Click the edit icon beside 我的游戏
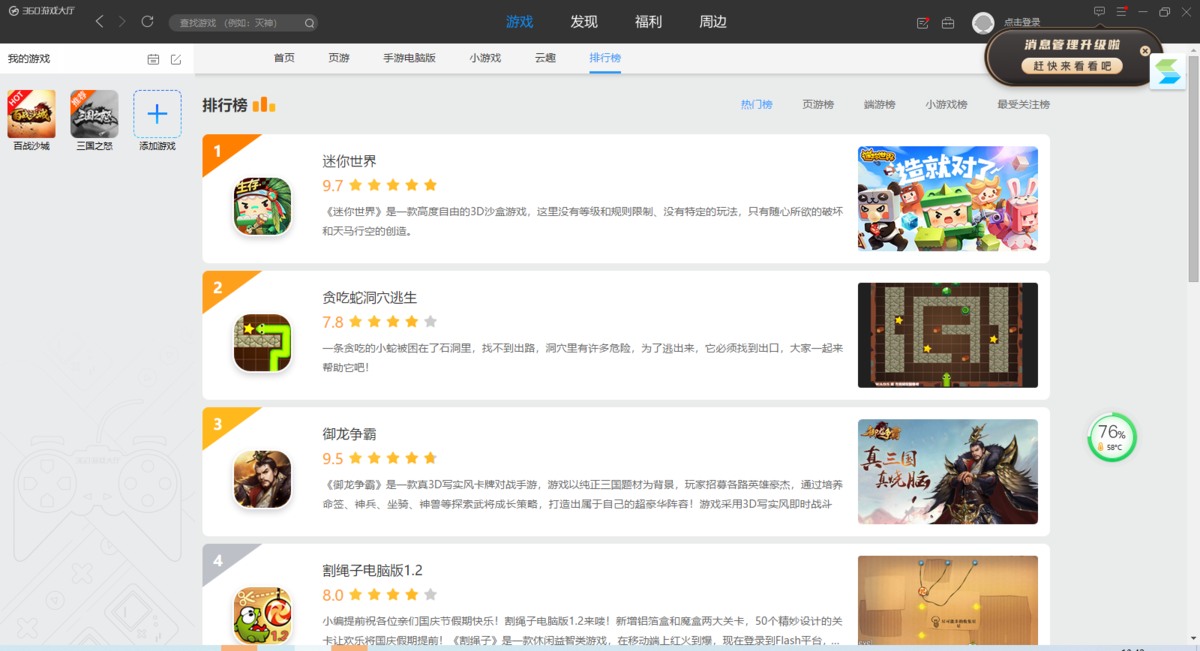Viewport: 1200px width, 651px height. (176, 60)
